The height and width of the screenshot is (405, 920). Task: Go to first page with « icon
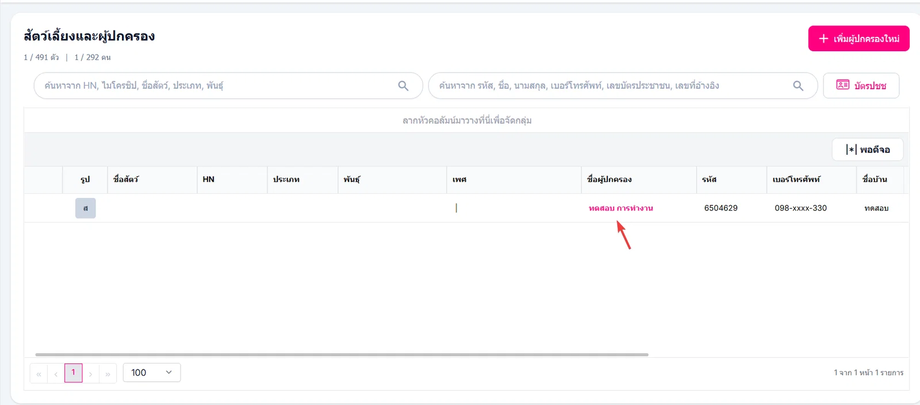[39, 373]
